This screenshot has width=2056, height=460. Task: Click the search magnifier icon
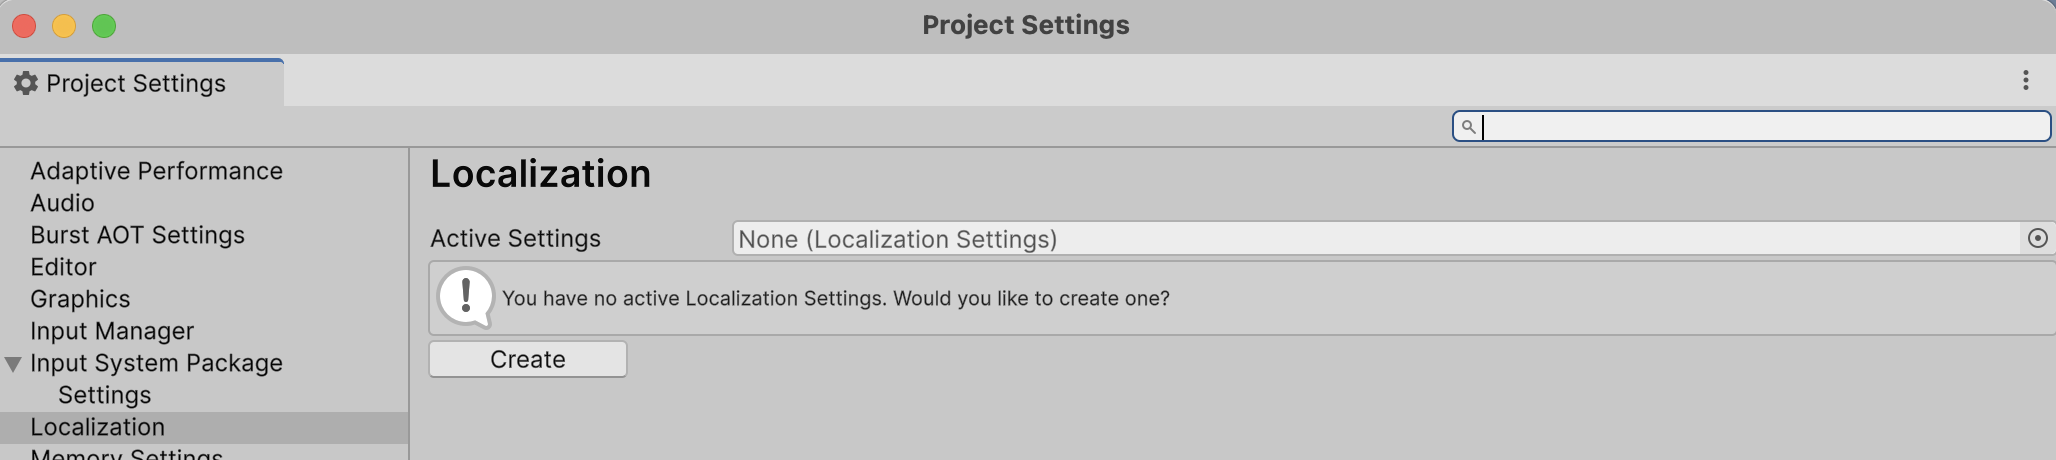[x=1468, y=127]
